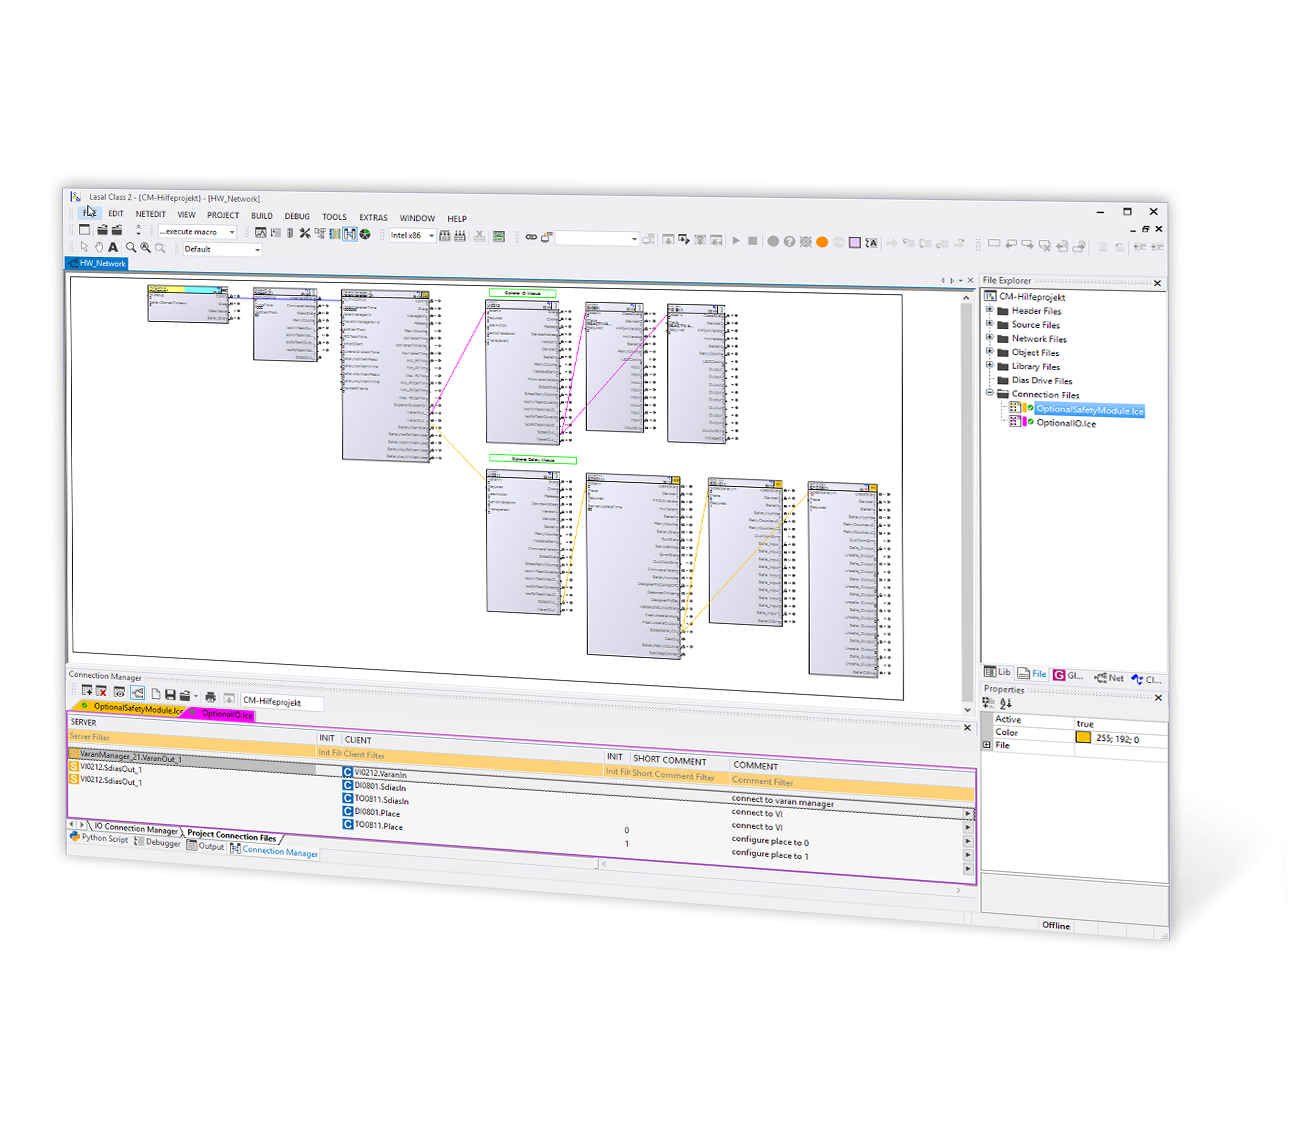Open the Intel x86 platform dropdown

(412, 235)
